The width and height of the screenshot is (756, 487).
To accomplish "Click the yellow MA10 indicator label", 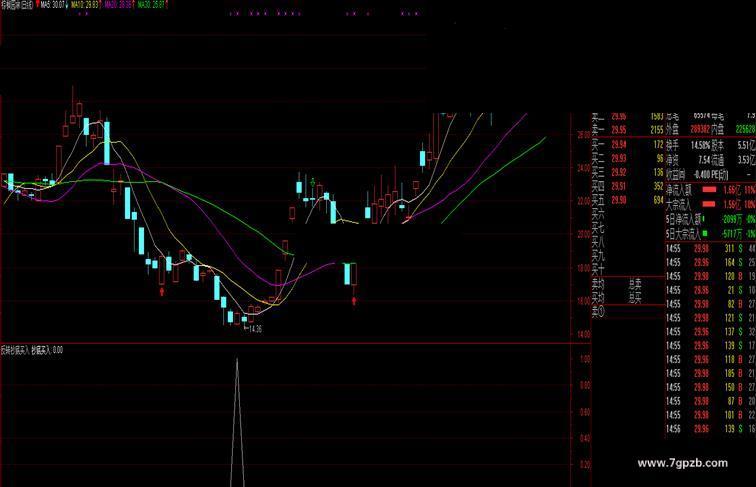I will click(85, 5).
